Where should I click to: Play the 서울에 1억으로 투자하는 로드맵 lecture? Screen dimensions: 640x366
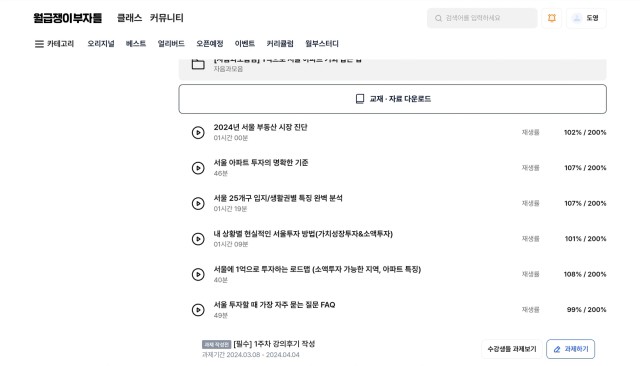[198, 274]
